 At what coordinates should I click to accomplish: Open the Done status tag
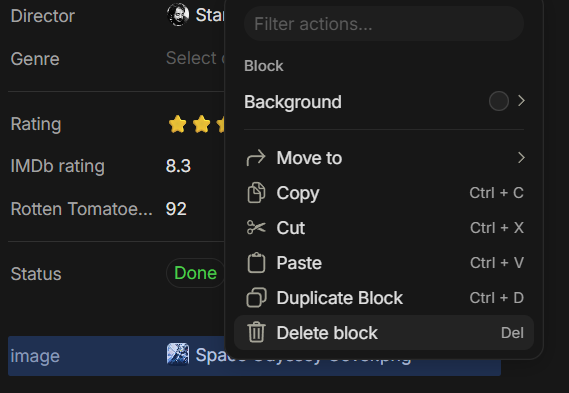pos(196,273)
